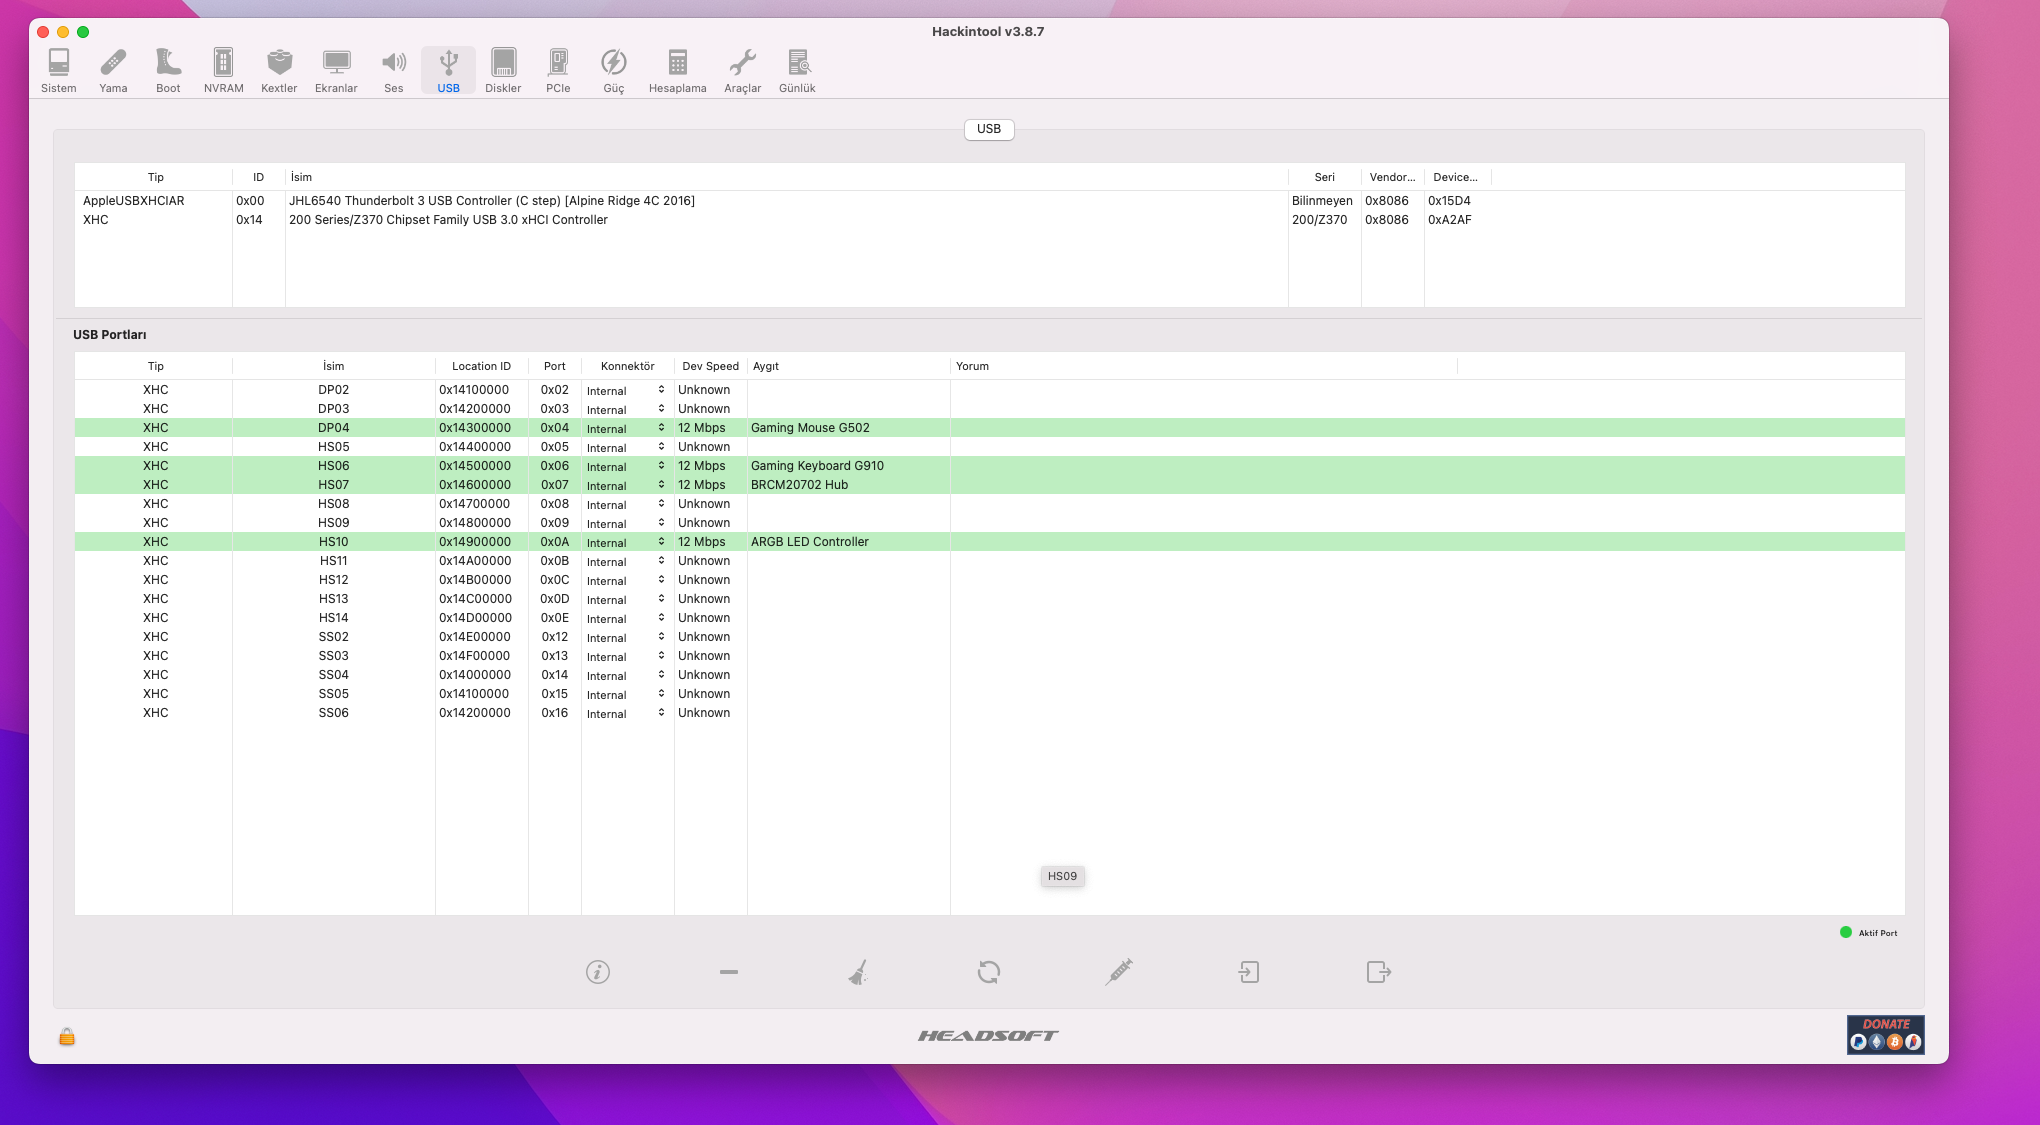Click the lock icon at bottom left
This screenshot has width=2040, height=1125.
(x=67, y=1037)
